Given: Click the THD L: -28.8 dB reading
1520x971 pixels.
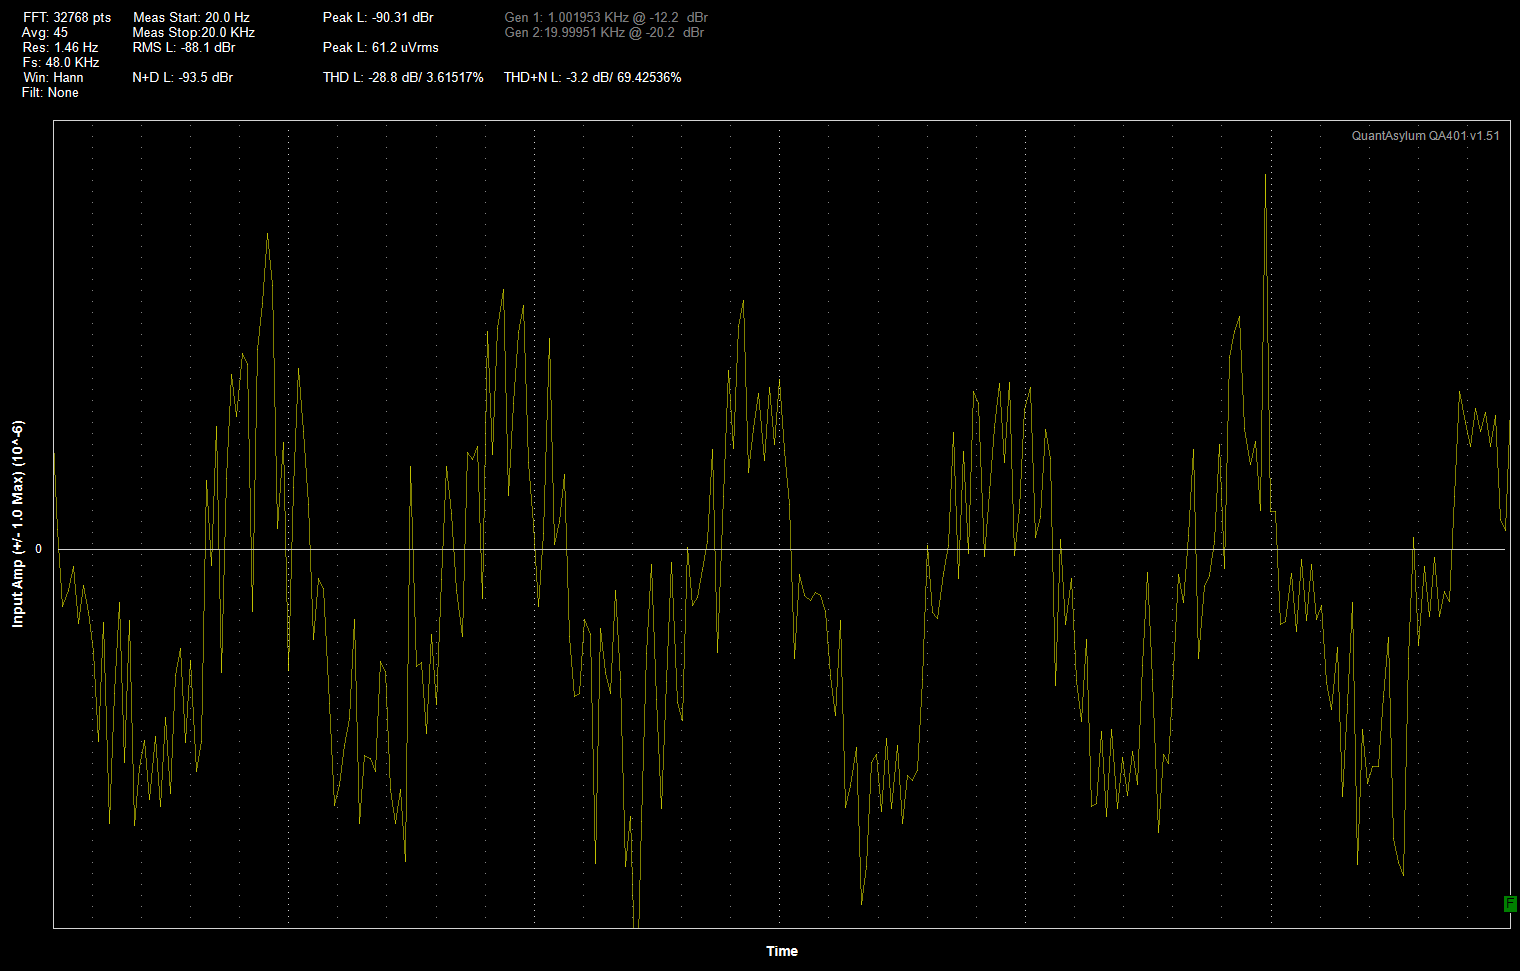Looking at the screenshot, I should [403, 78].
